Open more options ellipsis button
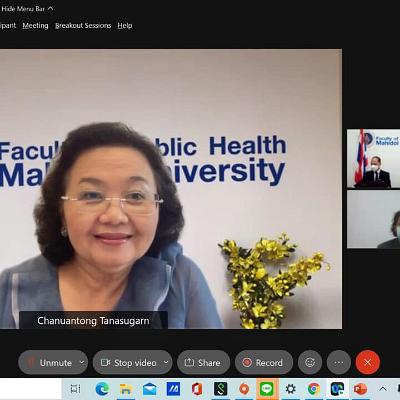The width and height of the screenshot is (400, 400). pyautogui.click(x=339, y=362)
